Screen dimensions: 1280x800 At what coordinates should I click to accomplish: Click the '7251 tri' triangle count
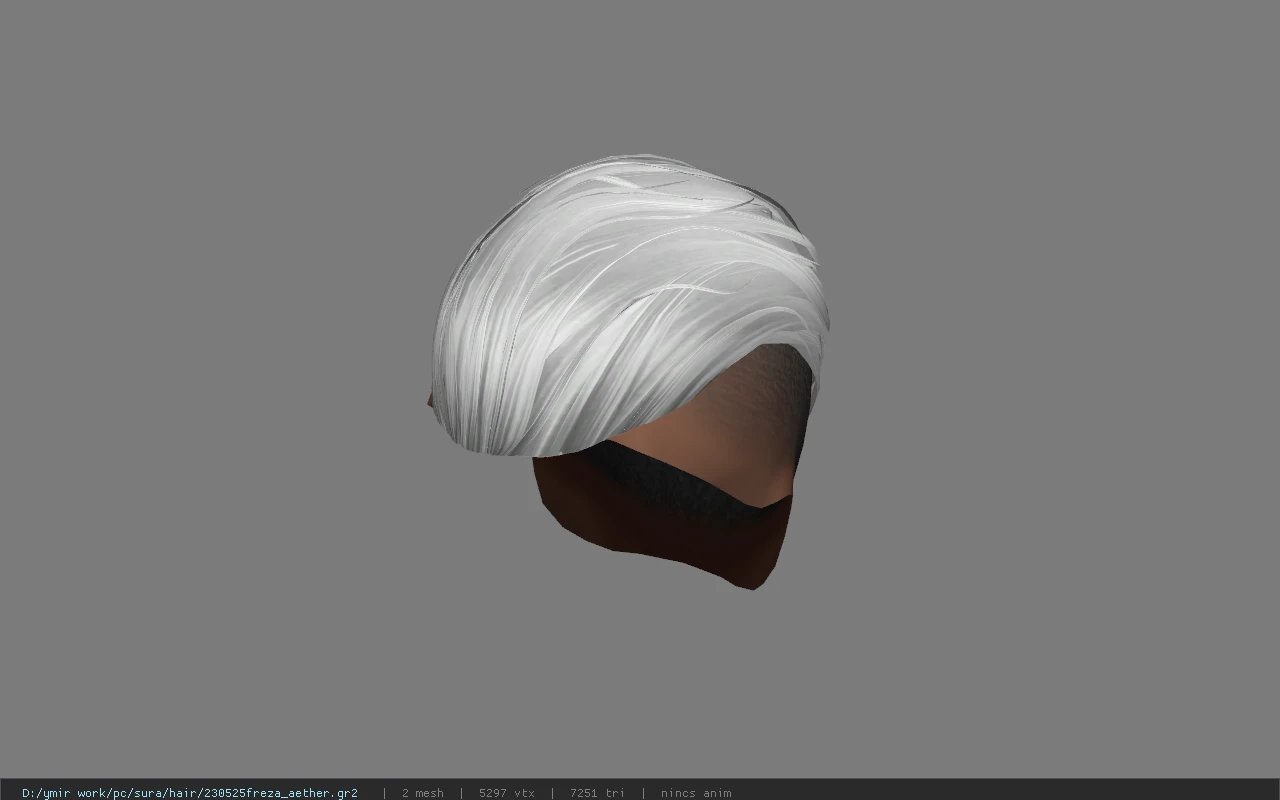pyautogui.click(x=597, y=793)
